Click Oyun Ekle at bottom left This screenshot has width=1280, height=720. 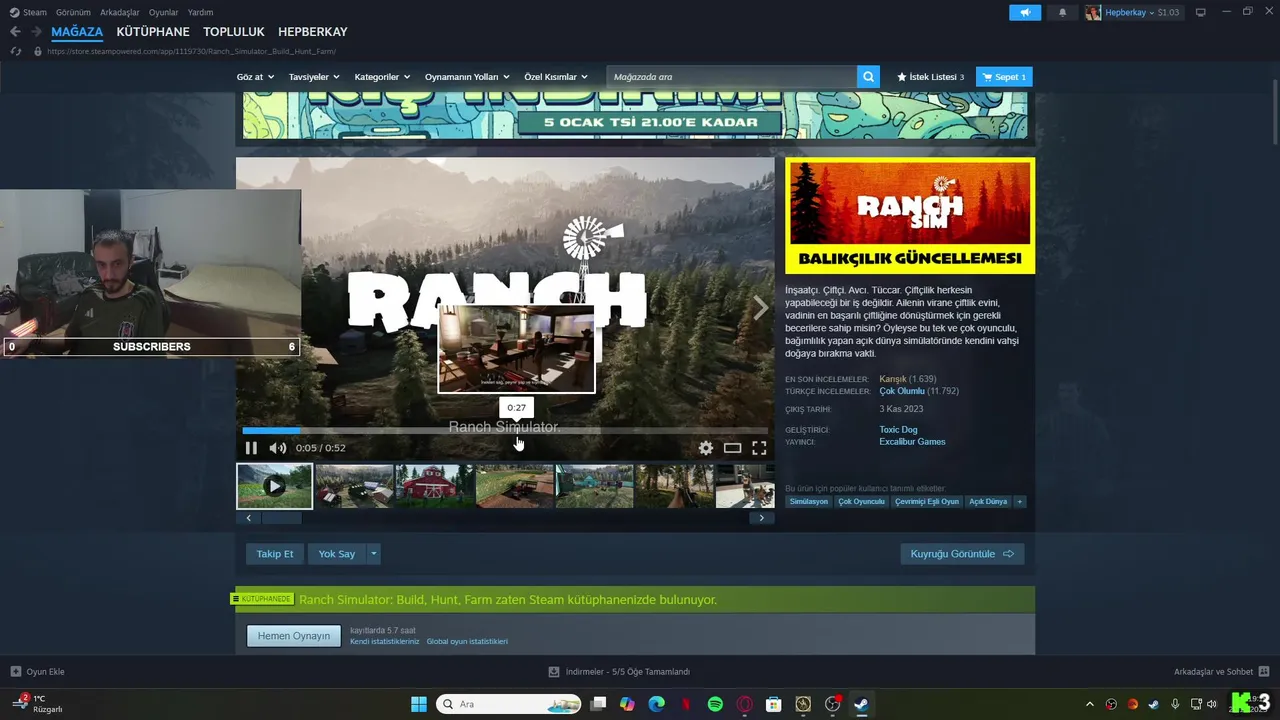tap(38, 672)
